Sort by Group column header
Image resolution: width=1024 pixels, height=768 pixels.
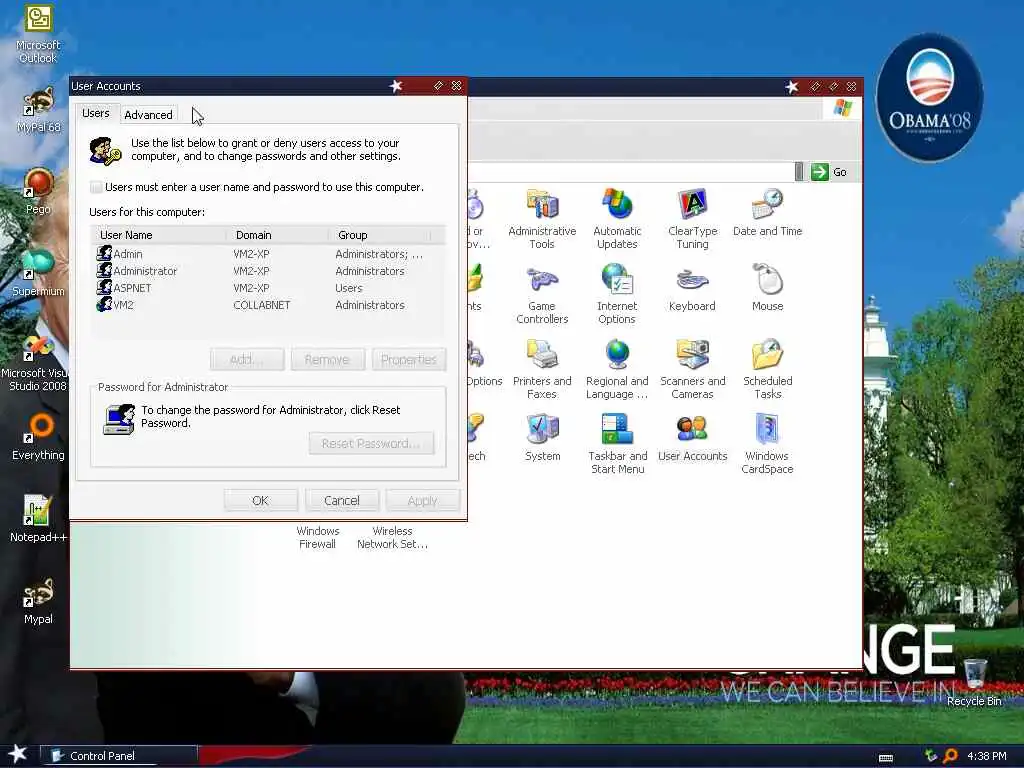(x=380, y=235)
